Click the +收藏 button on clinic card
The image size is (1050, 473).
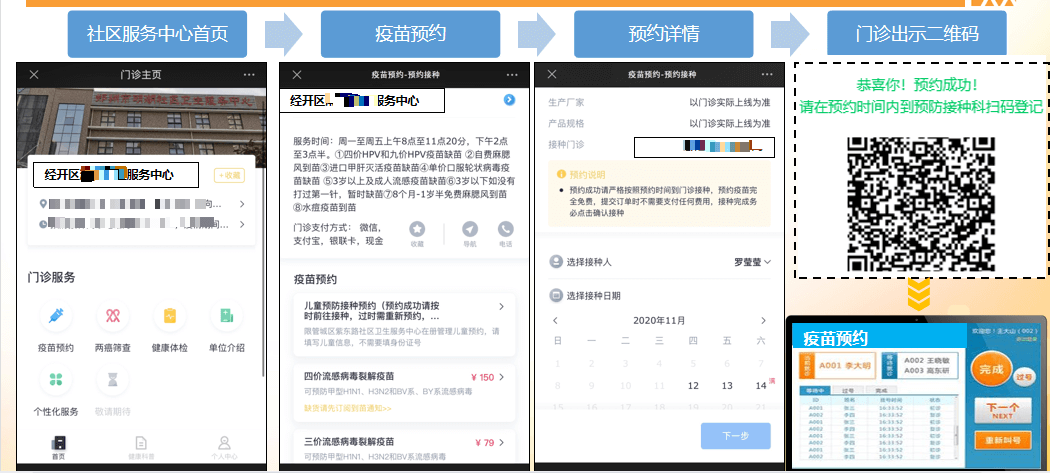(x=229, y=175)
